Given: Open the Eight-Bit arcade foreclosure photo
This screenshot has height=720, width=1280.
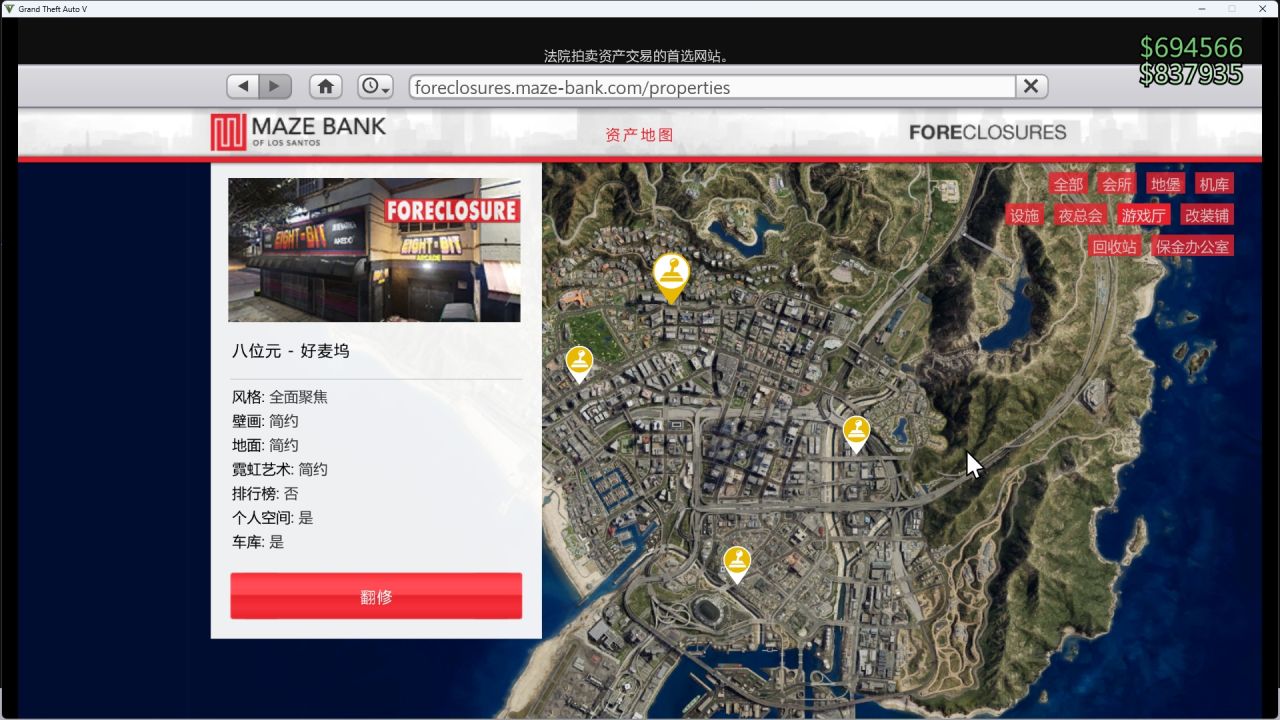Looking at the screenshot, I should click(x=374, y=250).
